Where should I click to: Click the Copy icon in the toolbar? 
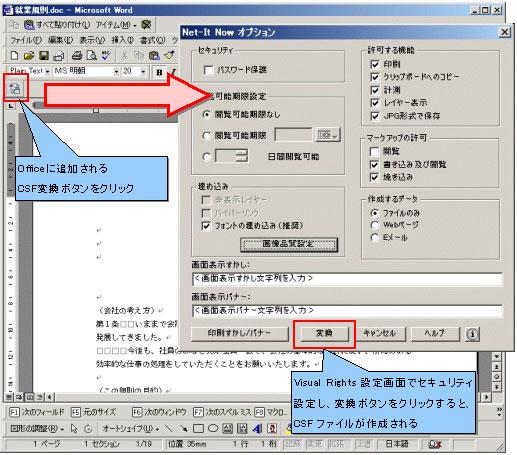coord(138,55)
